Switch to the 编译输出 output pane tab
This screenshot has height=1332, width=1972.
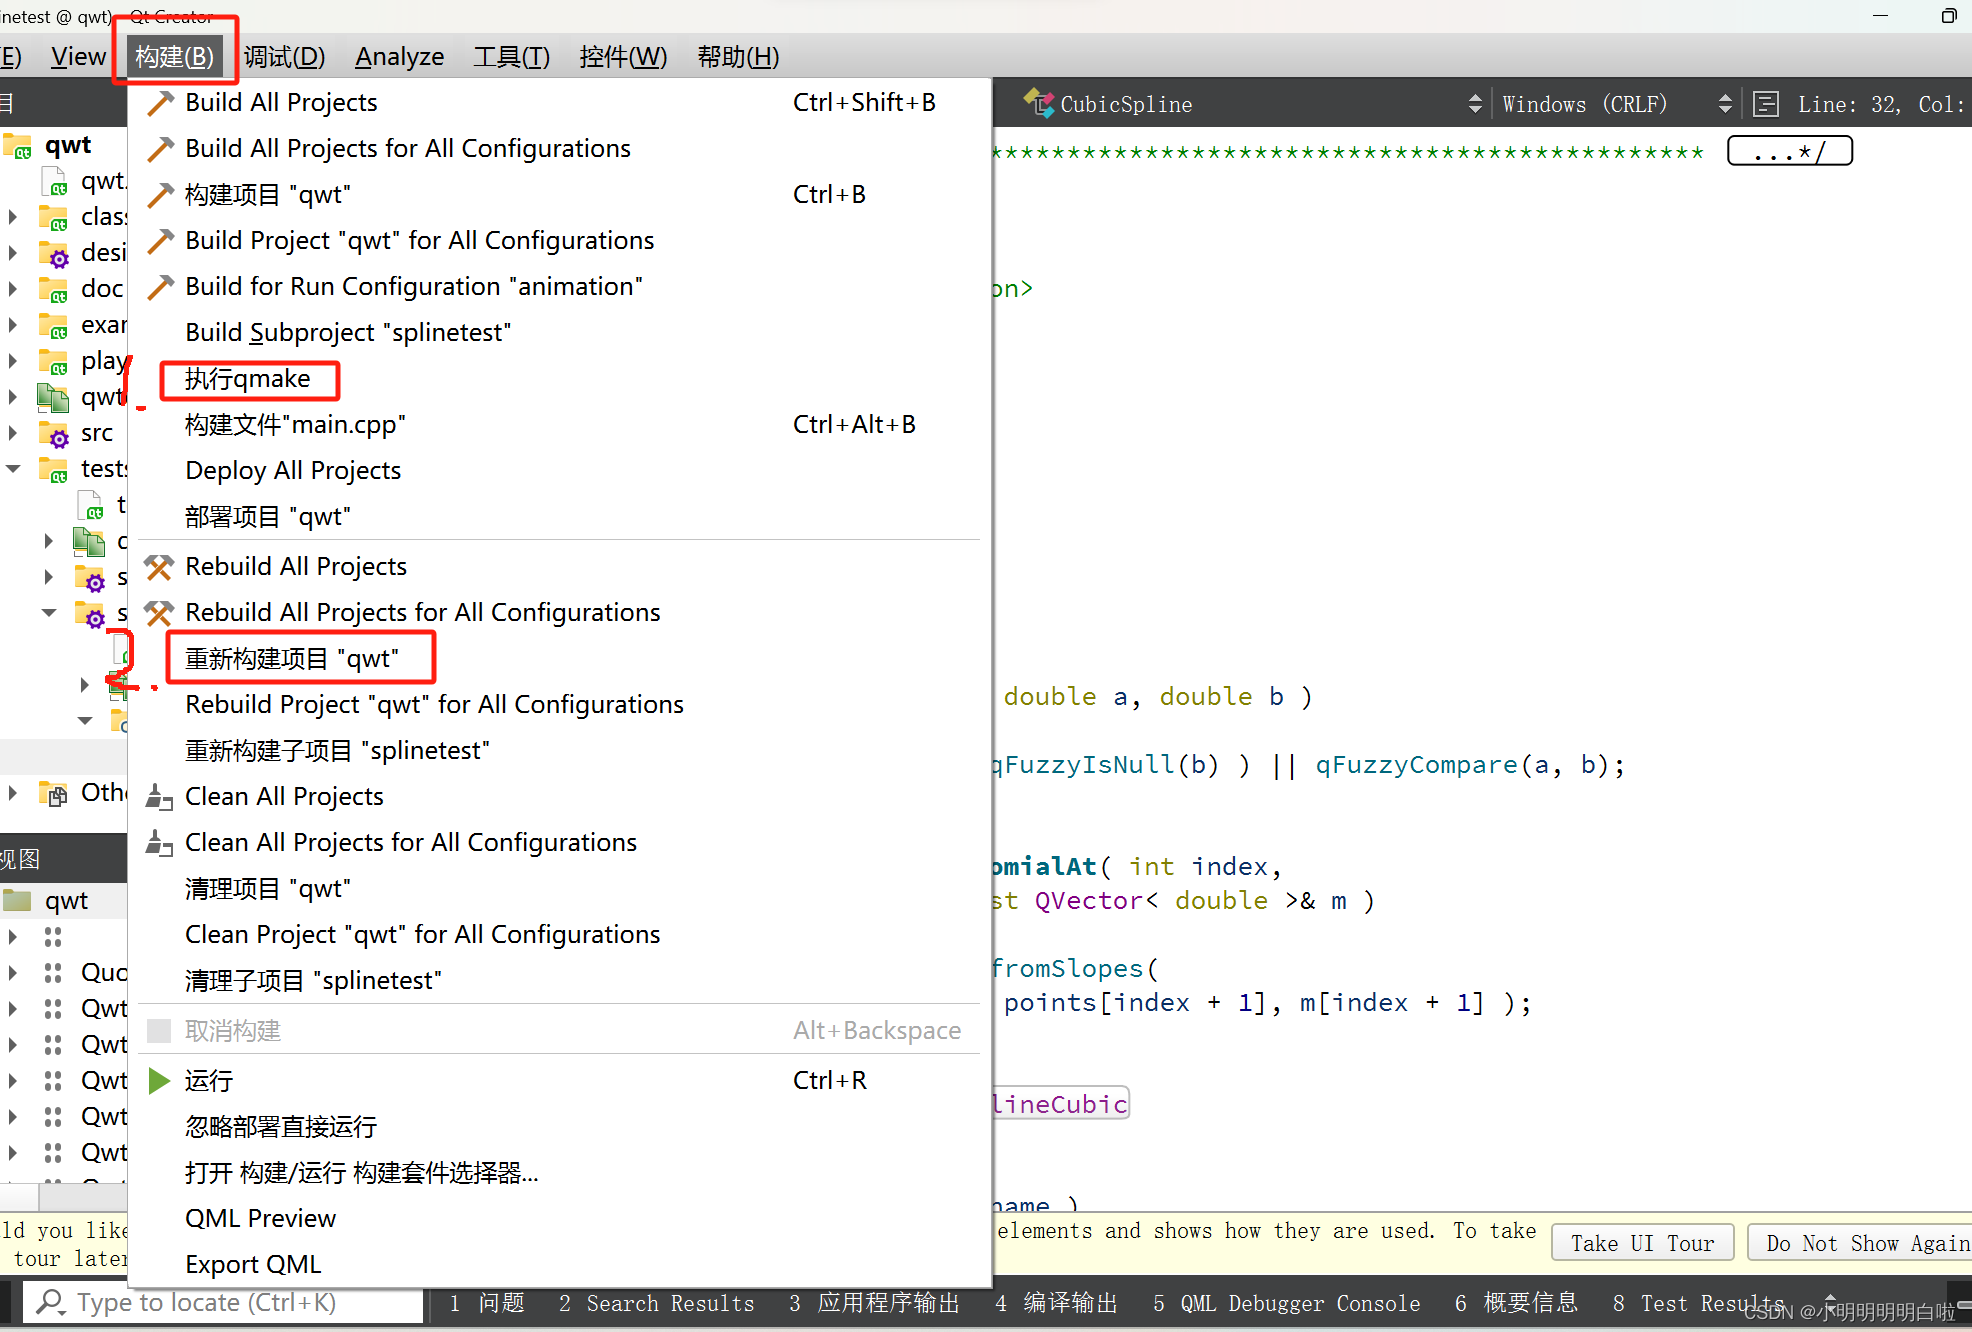coord(1057,1303)
